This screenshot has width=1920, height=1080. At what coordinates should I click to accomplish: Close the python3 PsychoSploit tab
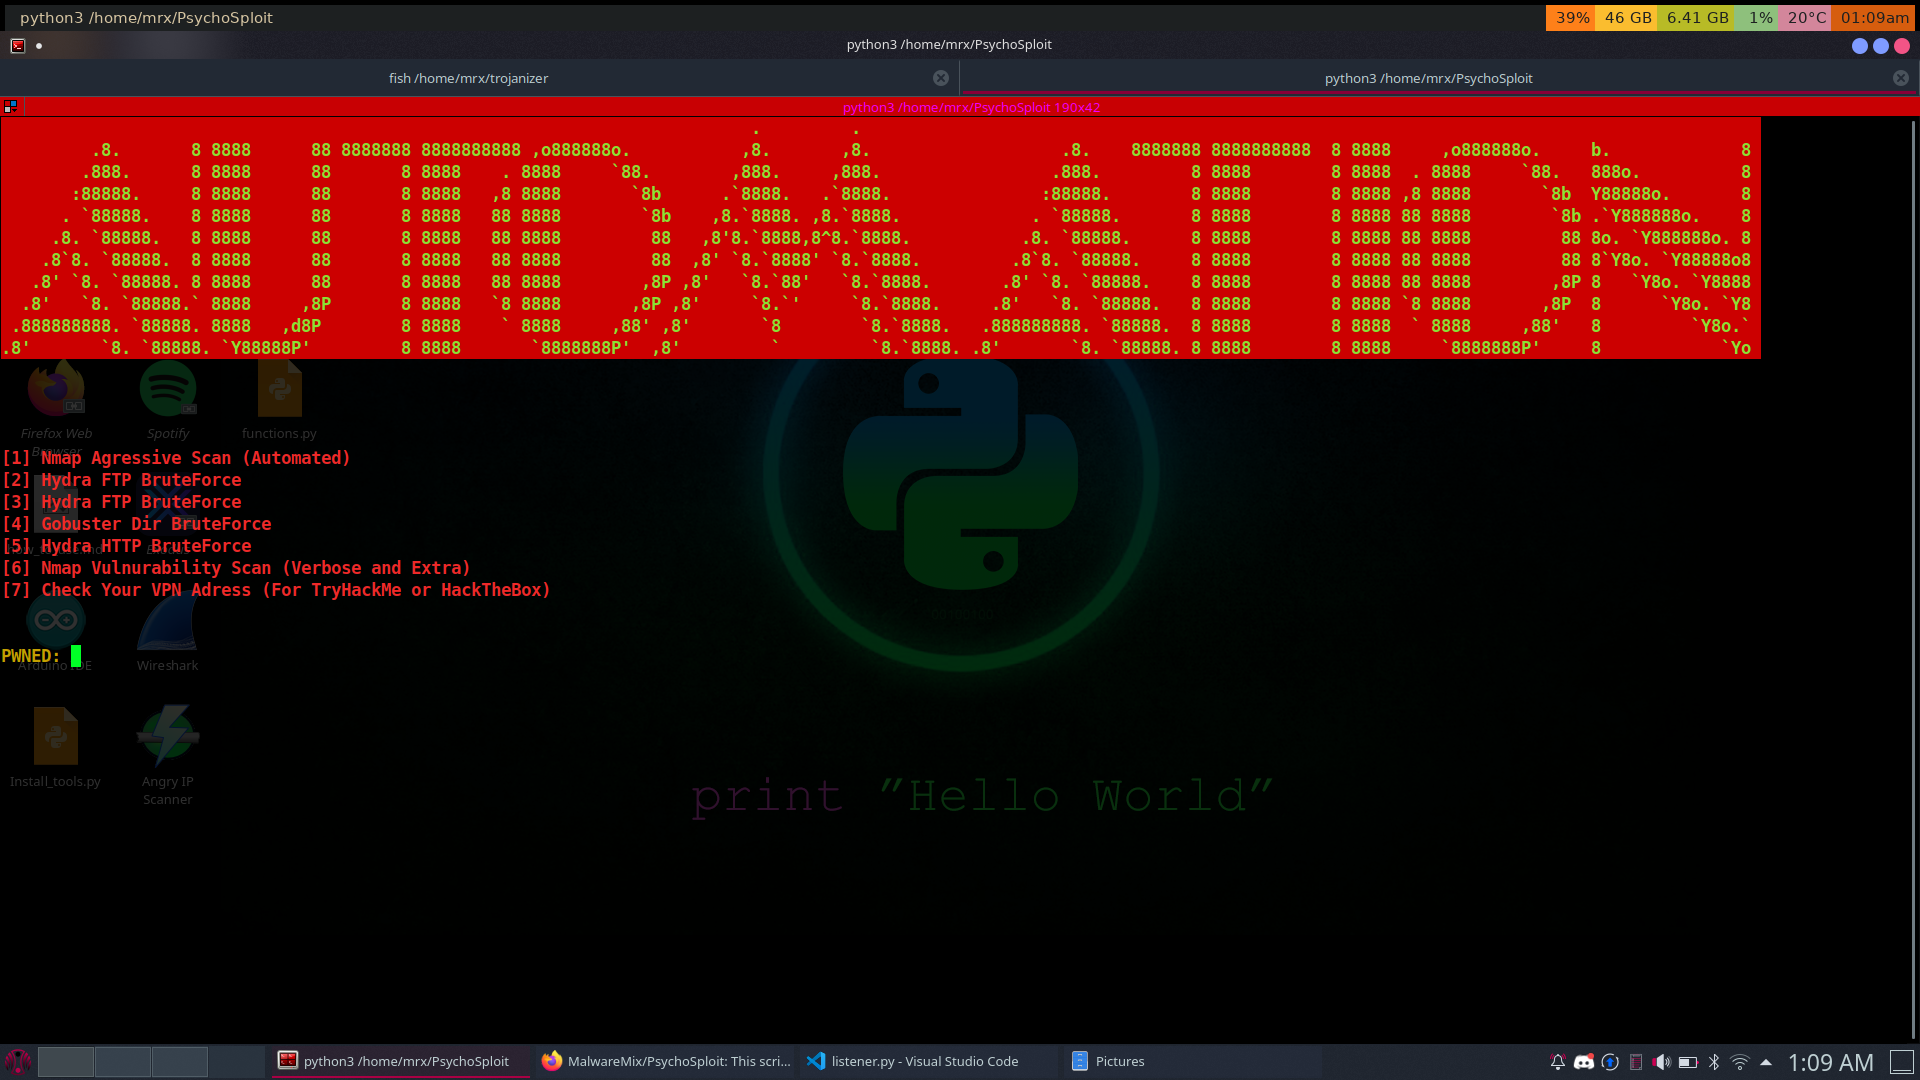tap(1901, 78)
